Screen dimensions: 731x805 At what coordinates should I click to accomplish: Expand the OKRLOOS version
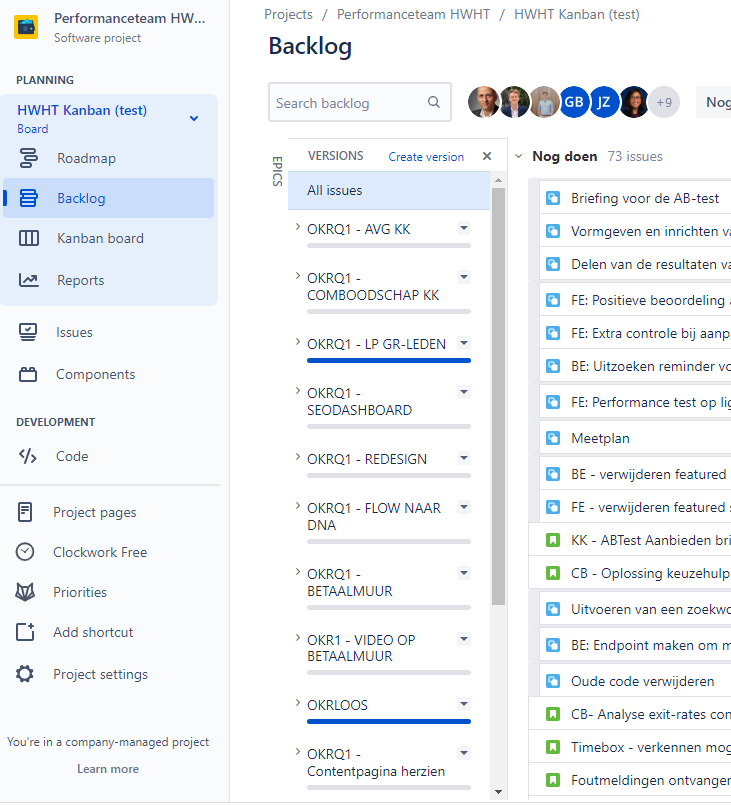click(x=298, y=702)
